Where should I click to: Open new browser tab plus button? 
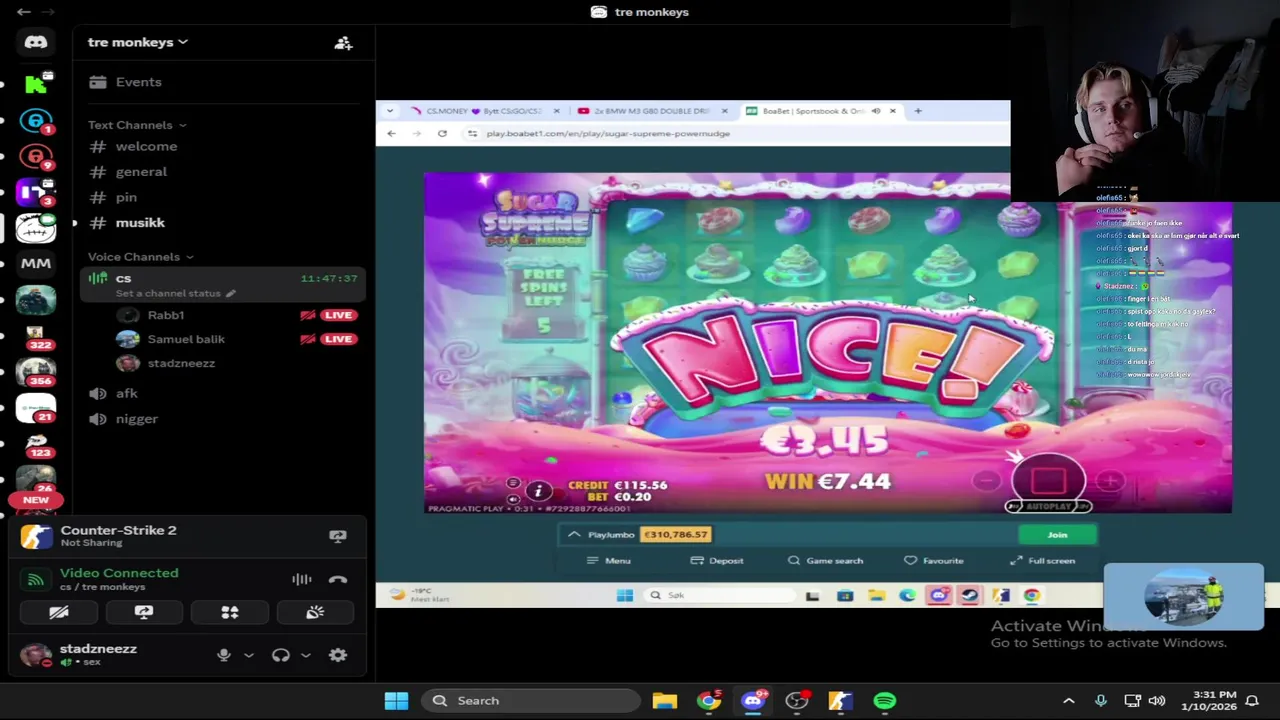click(917, 111)
